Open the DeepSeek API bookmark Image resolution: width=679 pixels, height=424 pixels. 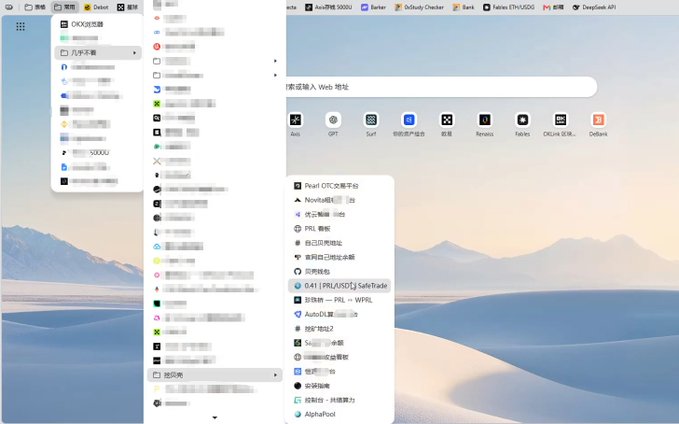pyautogui.click(x=594, y=7)
